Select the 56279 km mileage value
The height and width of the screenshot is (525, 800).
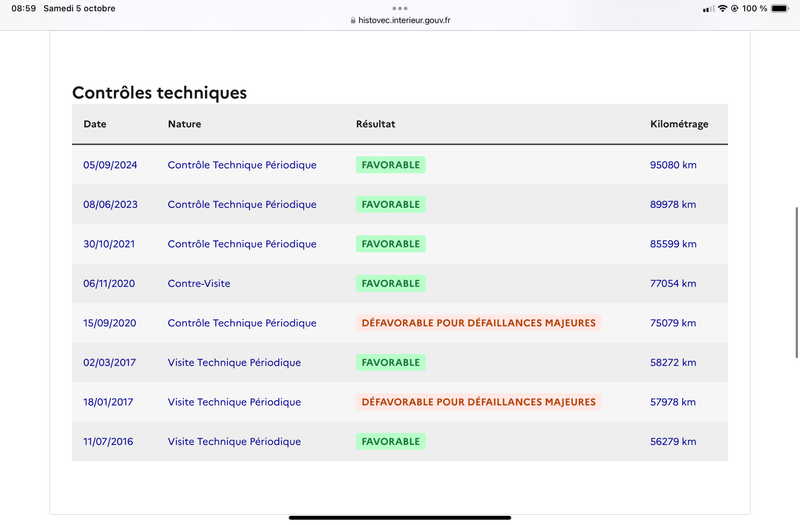pyautogui.click(x=673, y=442)
